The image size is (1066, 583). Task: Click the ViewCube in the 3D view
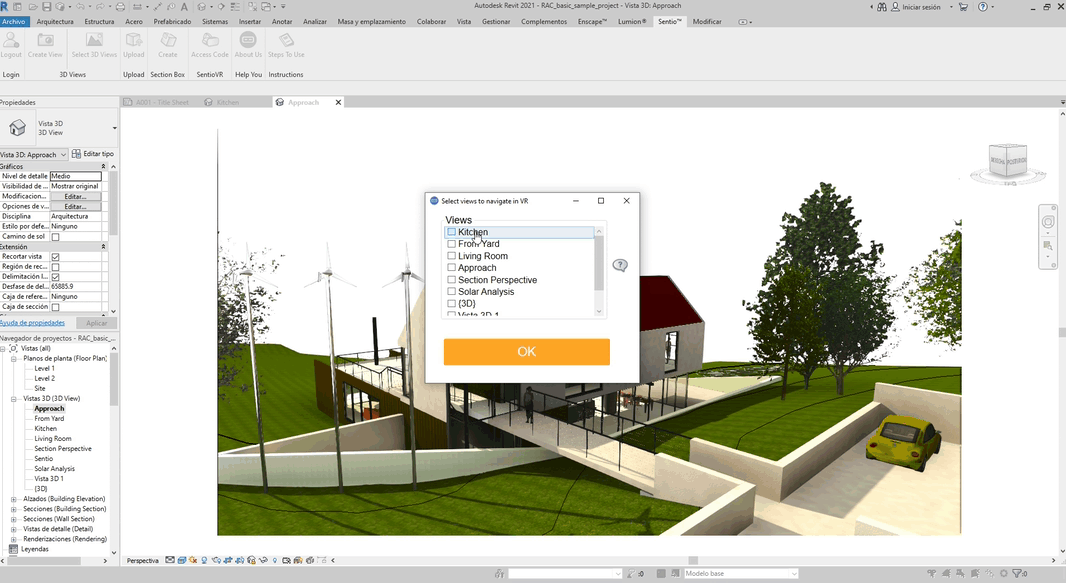(x=1008, y=163)
